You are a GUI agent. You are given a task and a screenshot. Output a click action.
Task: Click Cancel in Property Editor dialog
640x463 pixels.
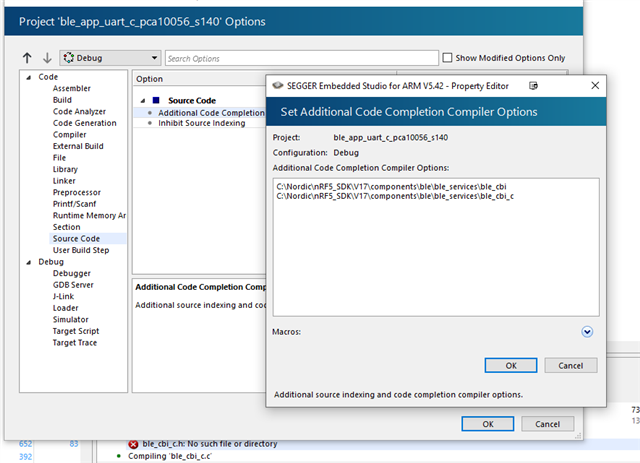571,365
